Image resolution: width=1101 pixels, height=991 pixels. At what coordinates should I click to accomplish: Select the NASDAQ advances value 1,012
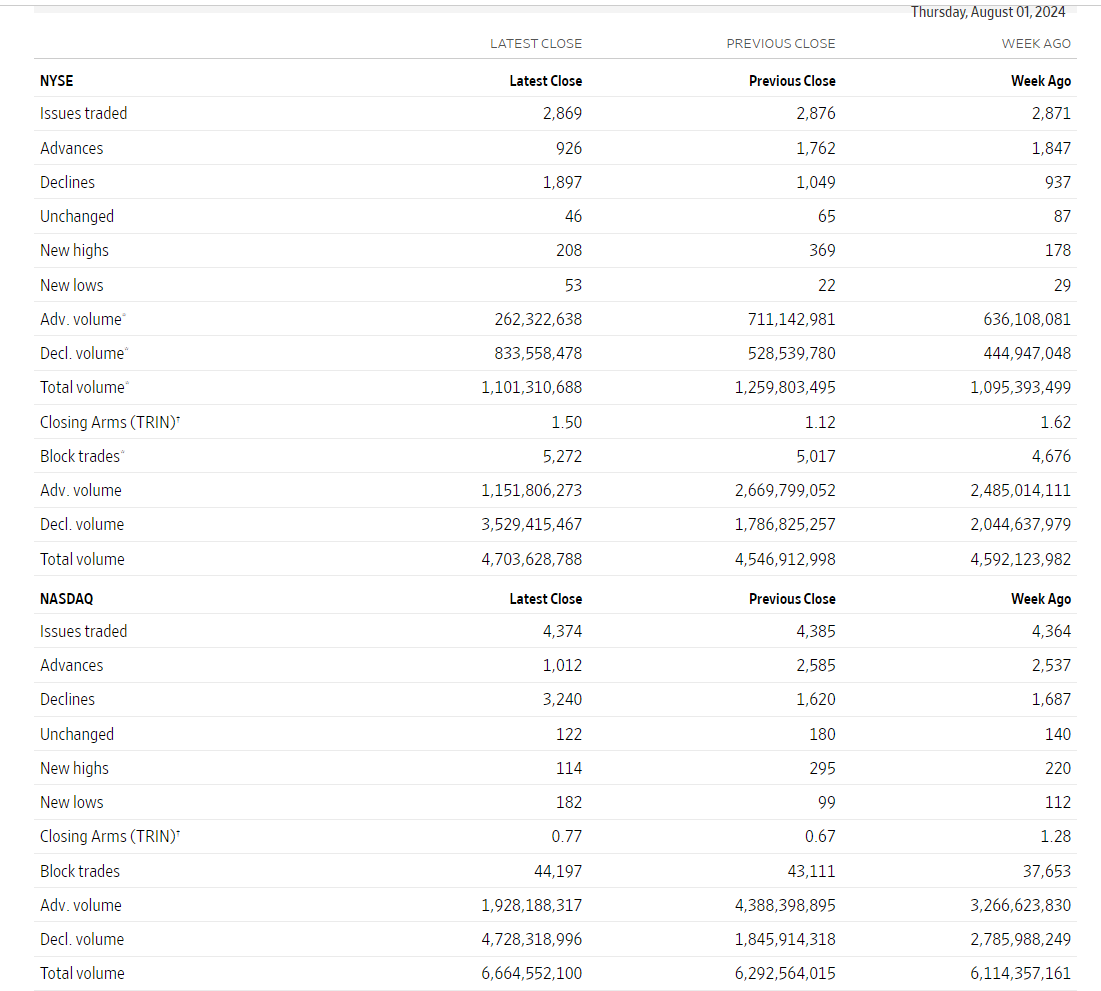pos(562,665)
